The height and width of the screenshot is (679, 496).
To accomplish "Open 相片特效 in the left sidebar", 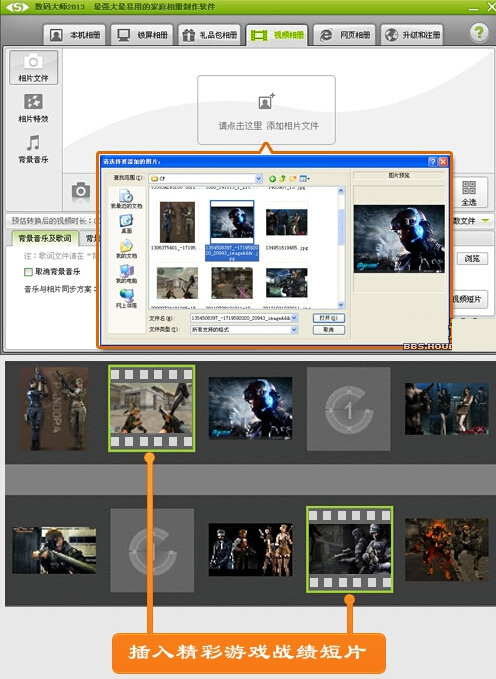I will pyautogui.click(x=33, y=108).
